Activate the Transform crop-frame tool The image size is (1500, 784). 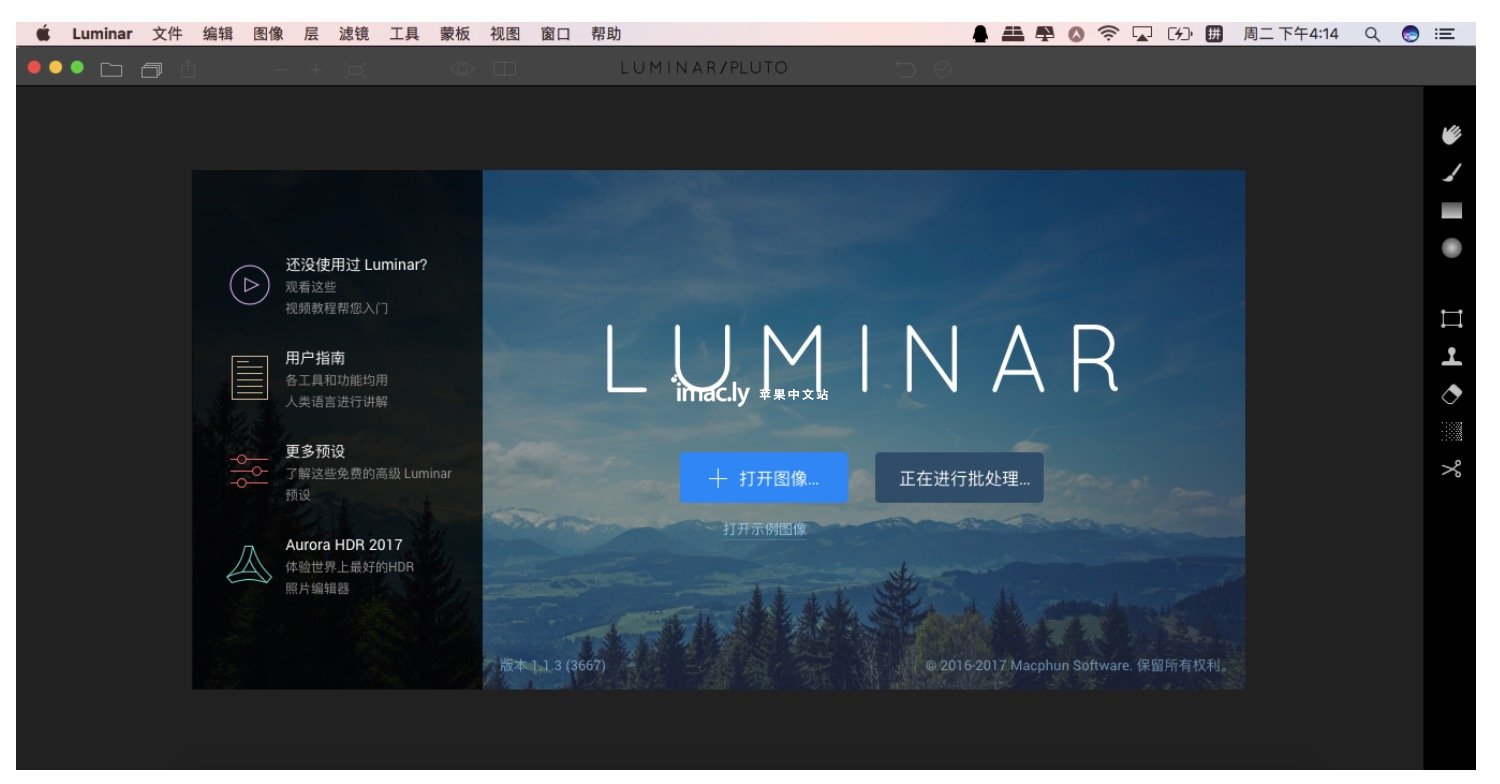tap(1451, 319)
